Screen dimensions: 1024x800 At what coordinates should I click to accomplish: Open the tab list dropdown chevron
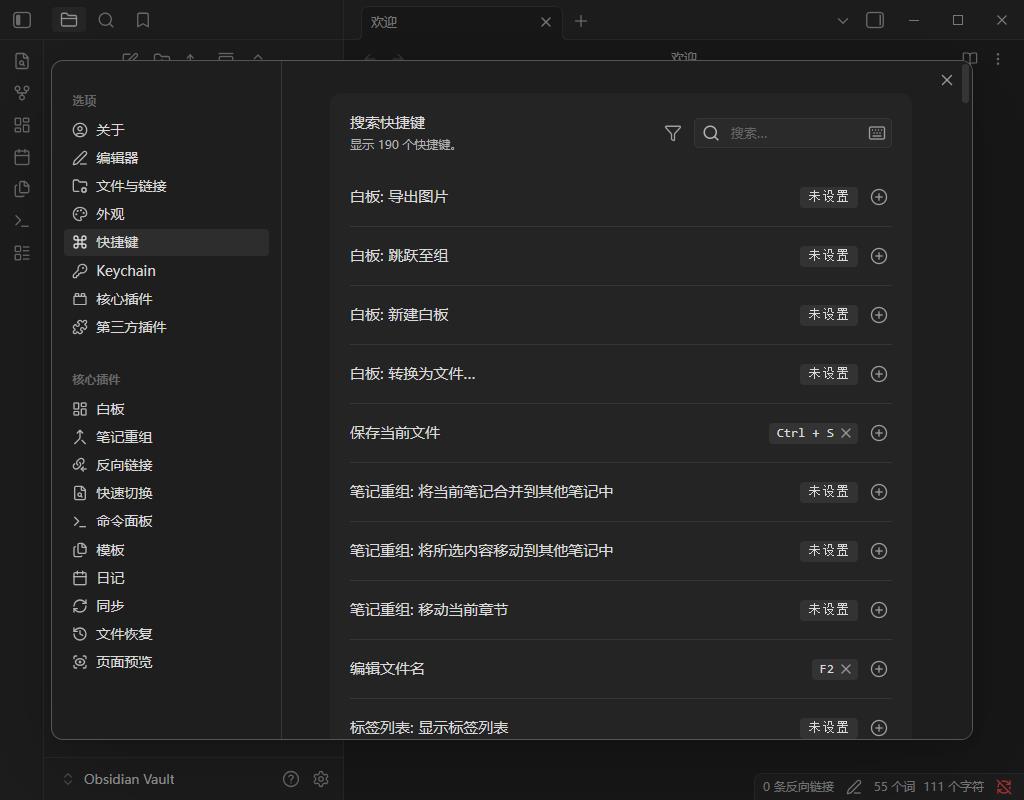coord(843,20)
